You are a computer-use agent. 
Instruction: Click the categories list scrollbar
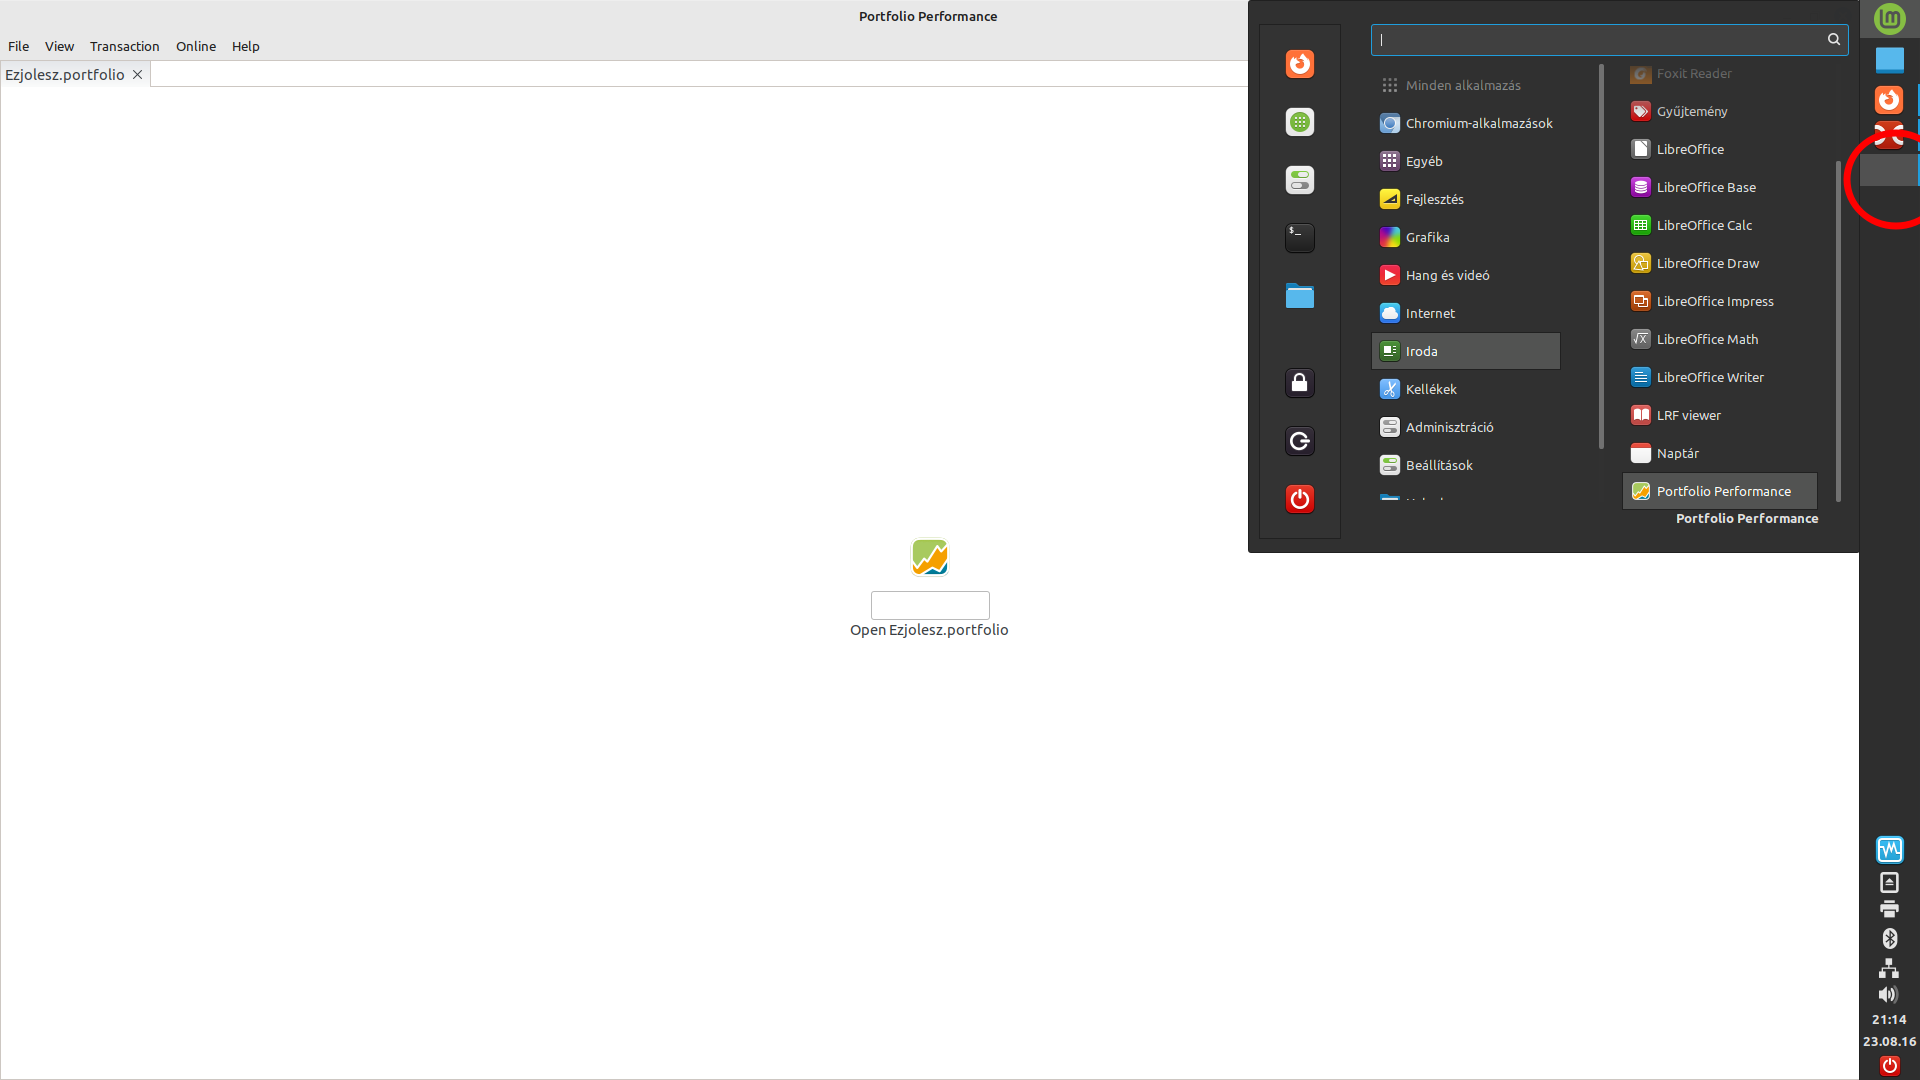(1601, 256)
